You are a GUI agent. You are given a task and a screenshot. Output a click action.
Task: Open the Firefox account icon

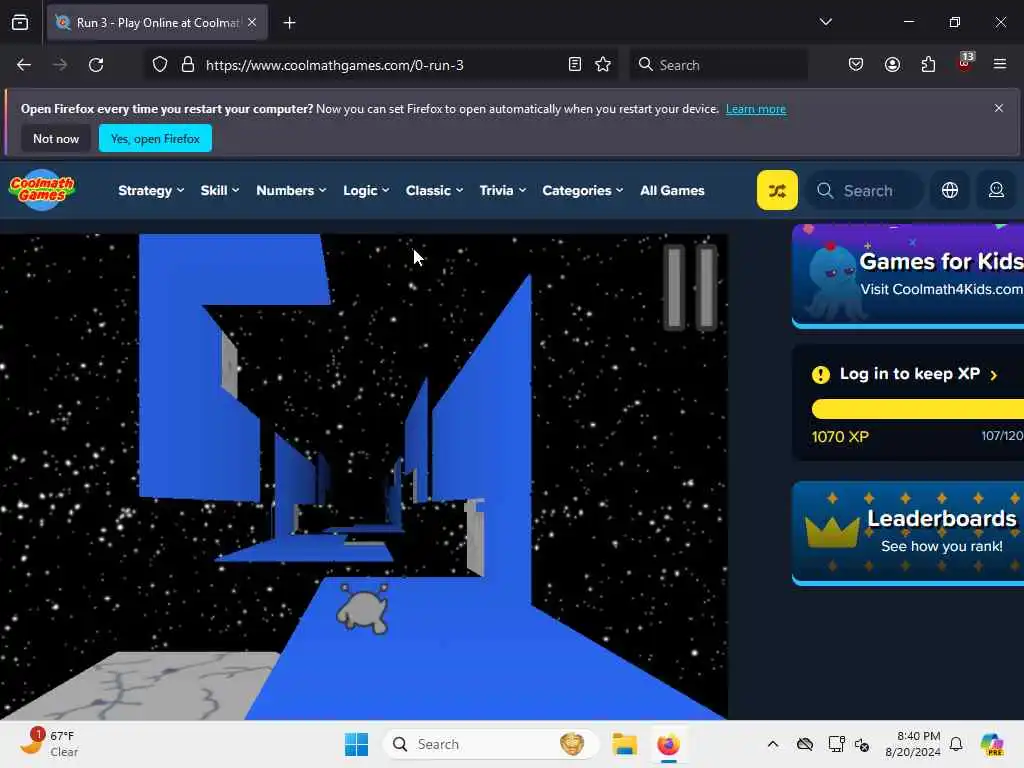[892, 65]
